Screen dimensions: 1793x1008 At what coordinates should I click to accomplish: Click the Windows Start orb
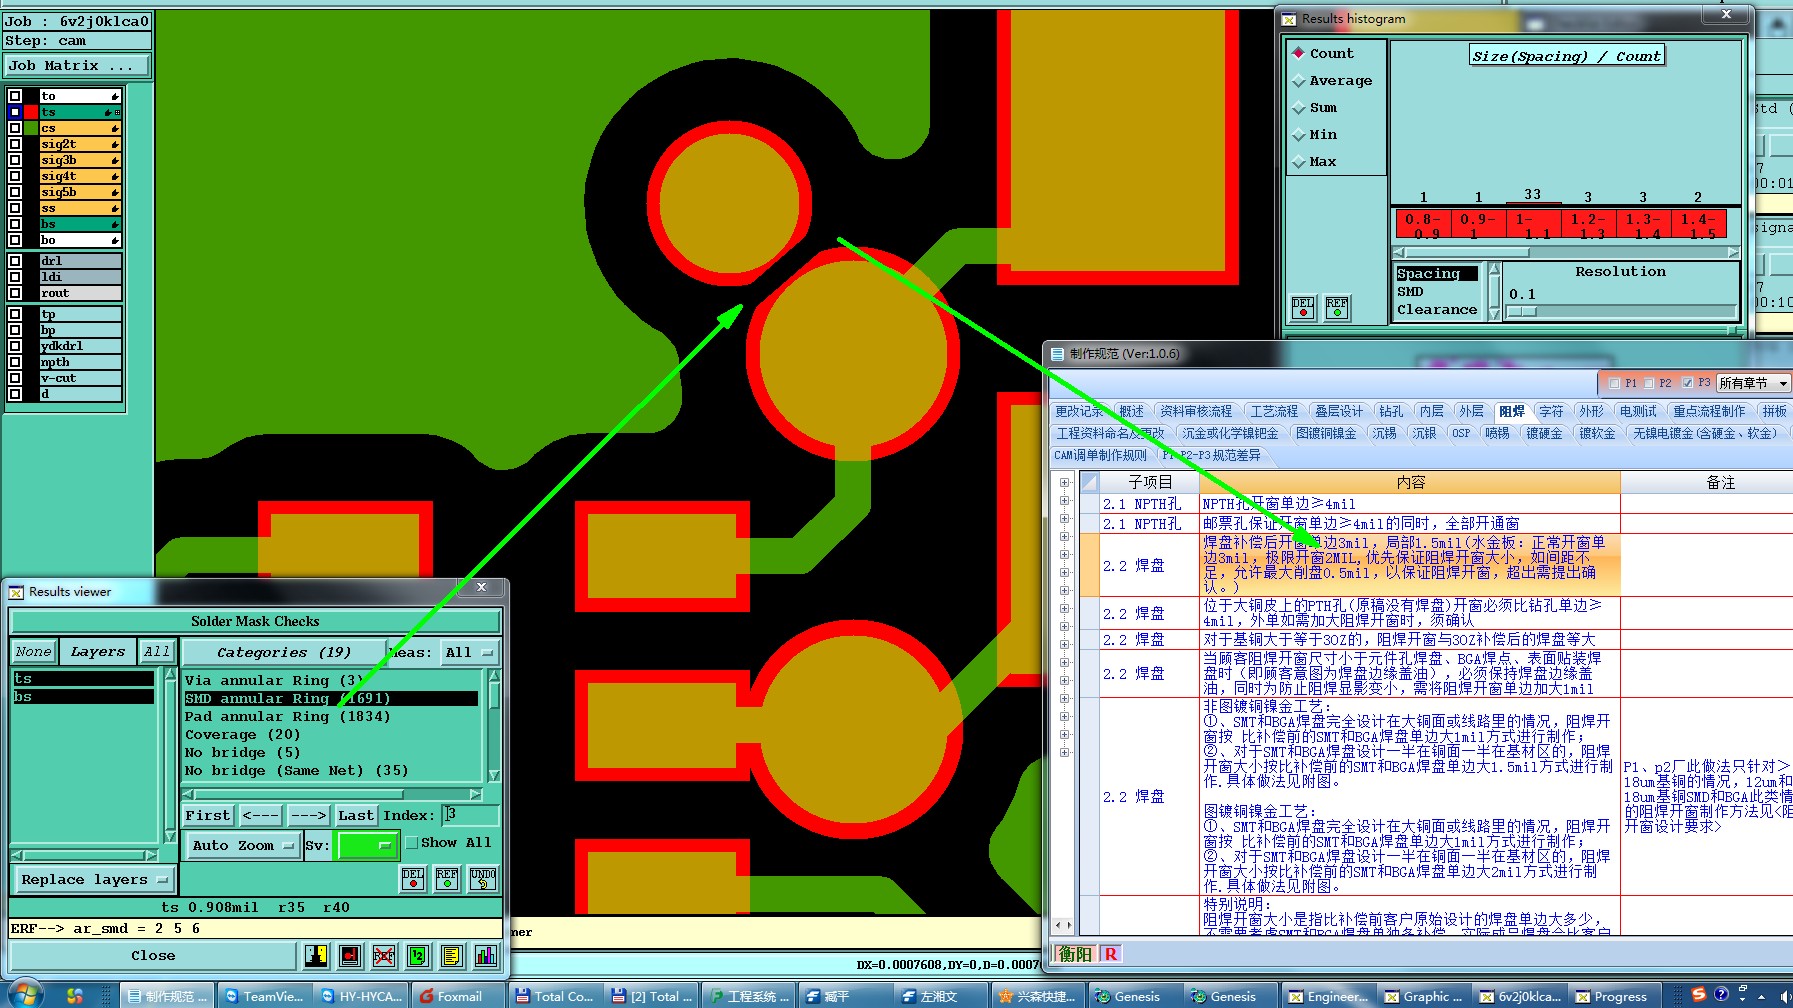(24, 994)
